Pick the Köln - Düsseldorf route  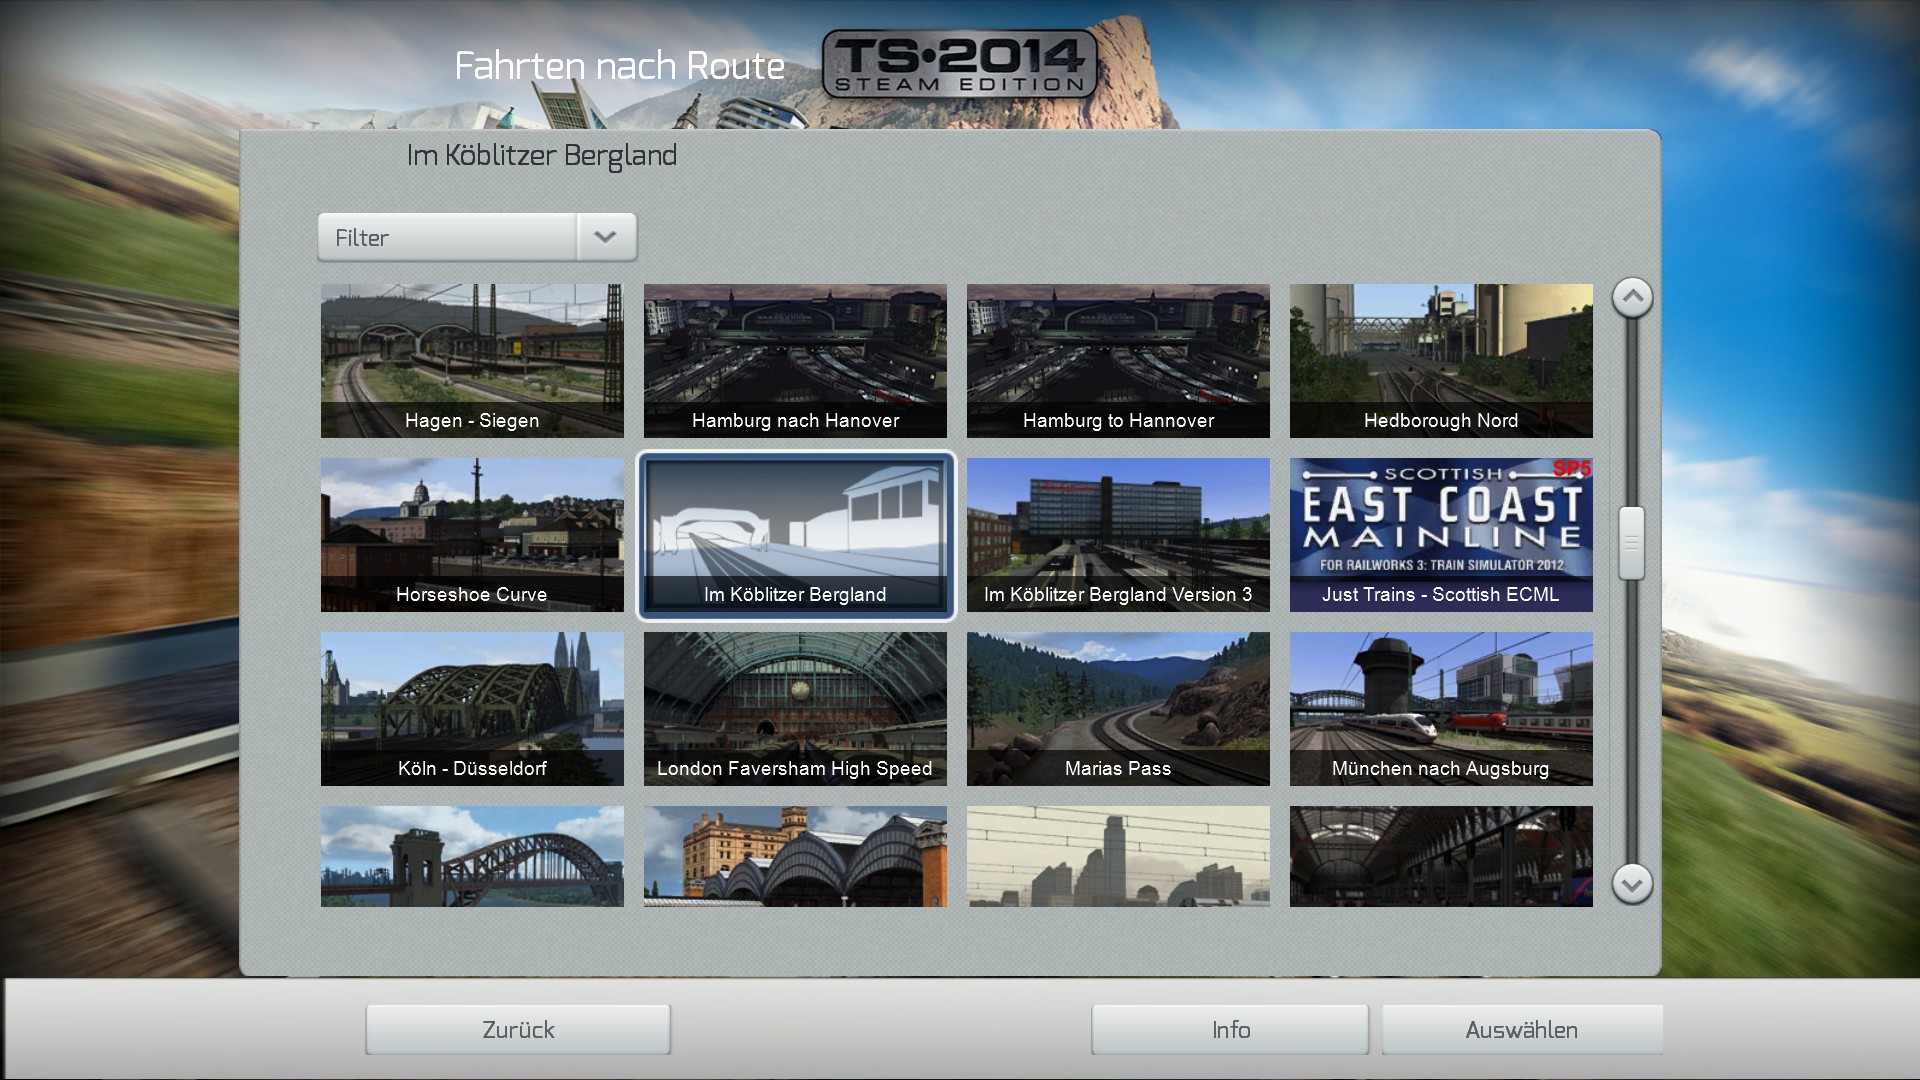pos(472,708)
